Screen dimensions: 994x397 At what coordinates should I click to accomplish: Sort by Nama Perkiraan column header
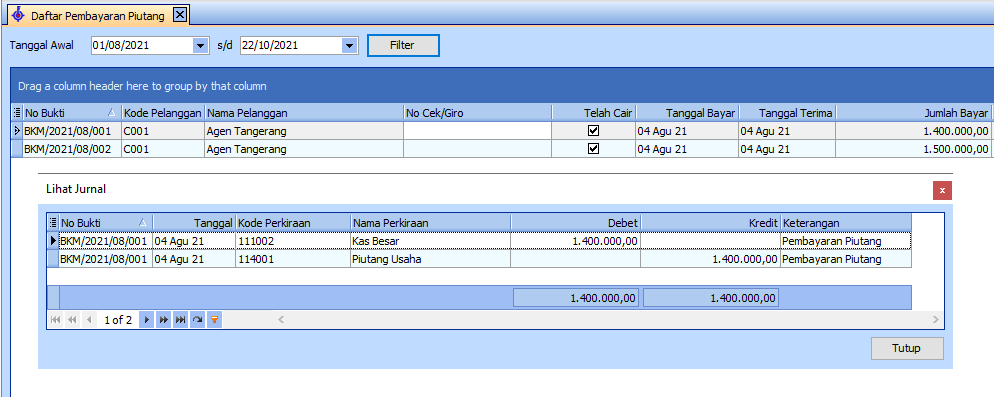(x=430, y=223)
